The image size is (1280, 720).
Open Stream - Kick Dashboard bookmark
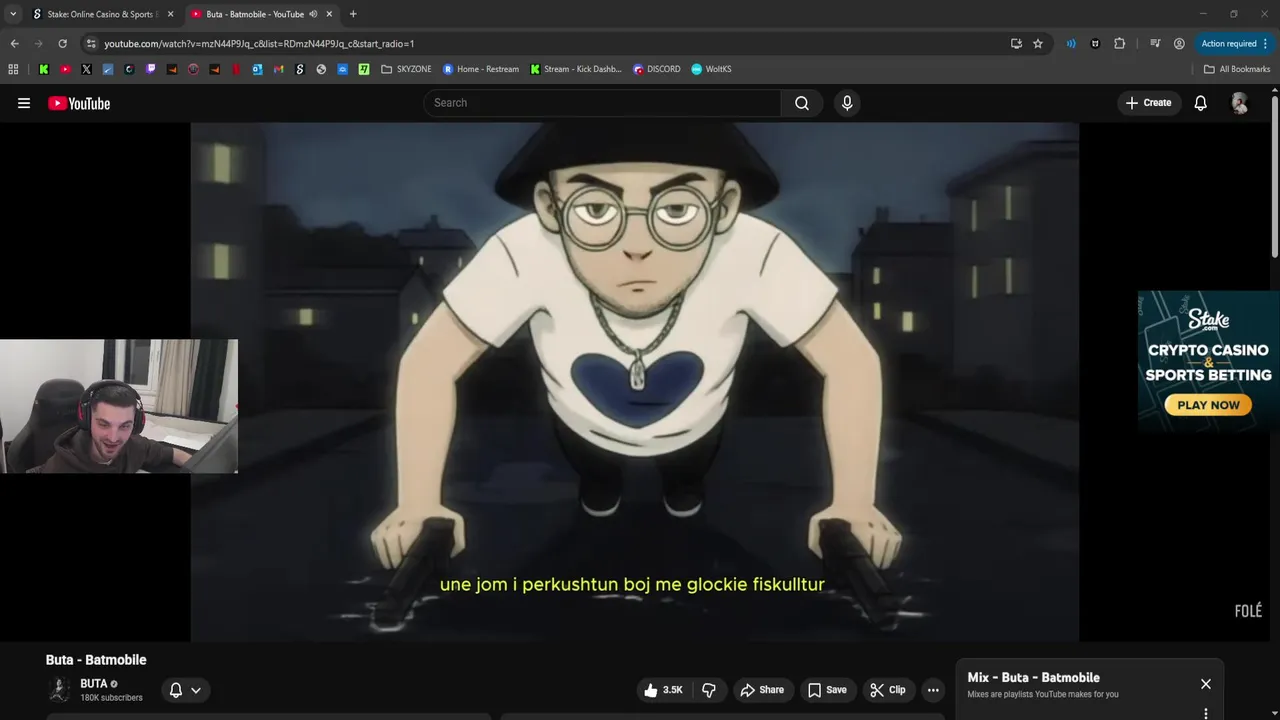click(x=576, y=69)
